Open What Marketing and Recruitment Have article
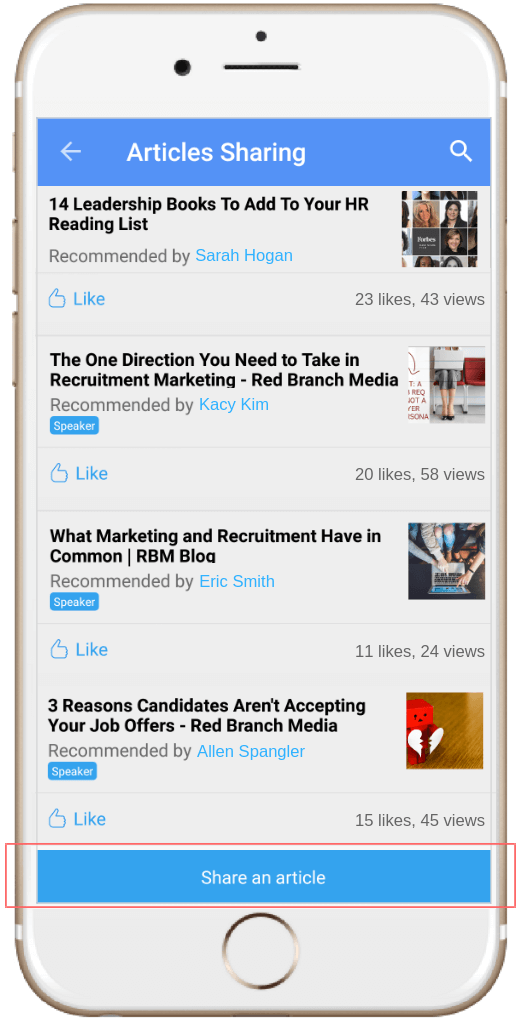Screen dimensions: 522x1021 pos(215,546)
